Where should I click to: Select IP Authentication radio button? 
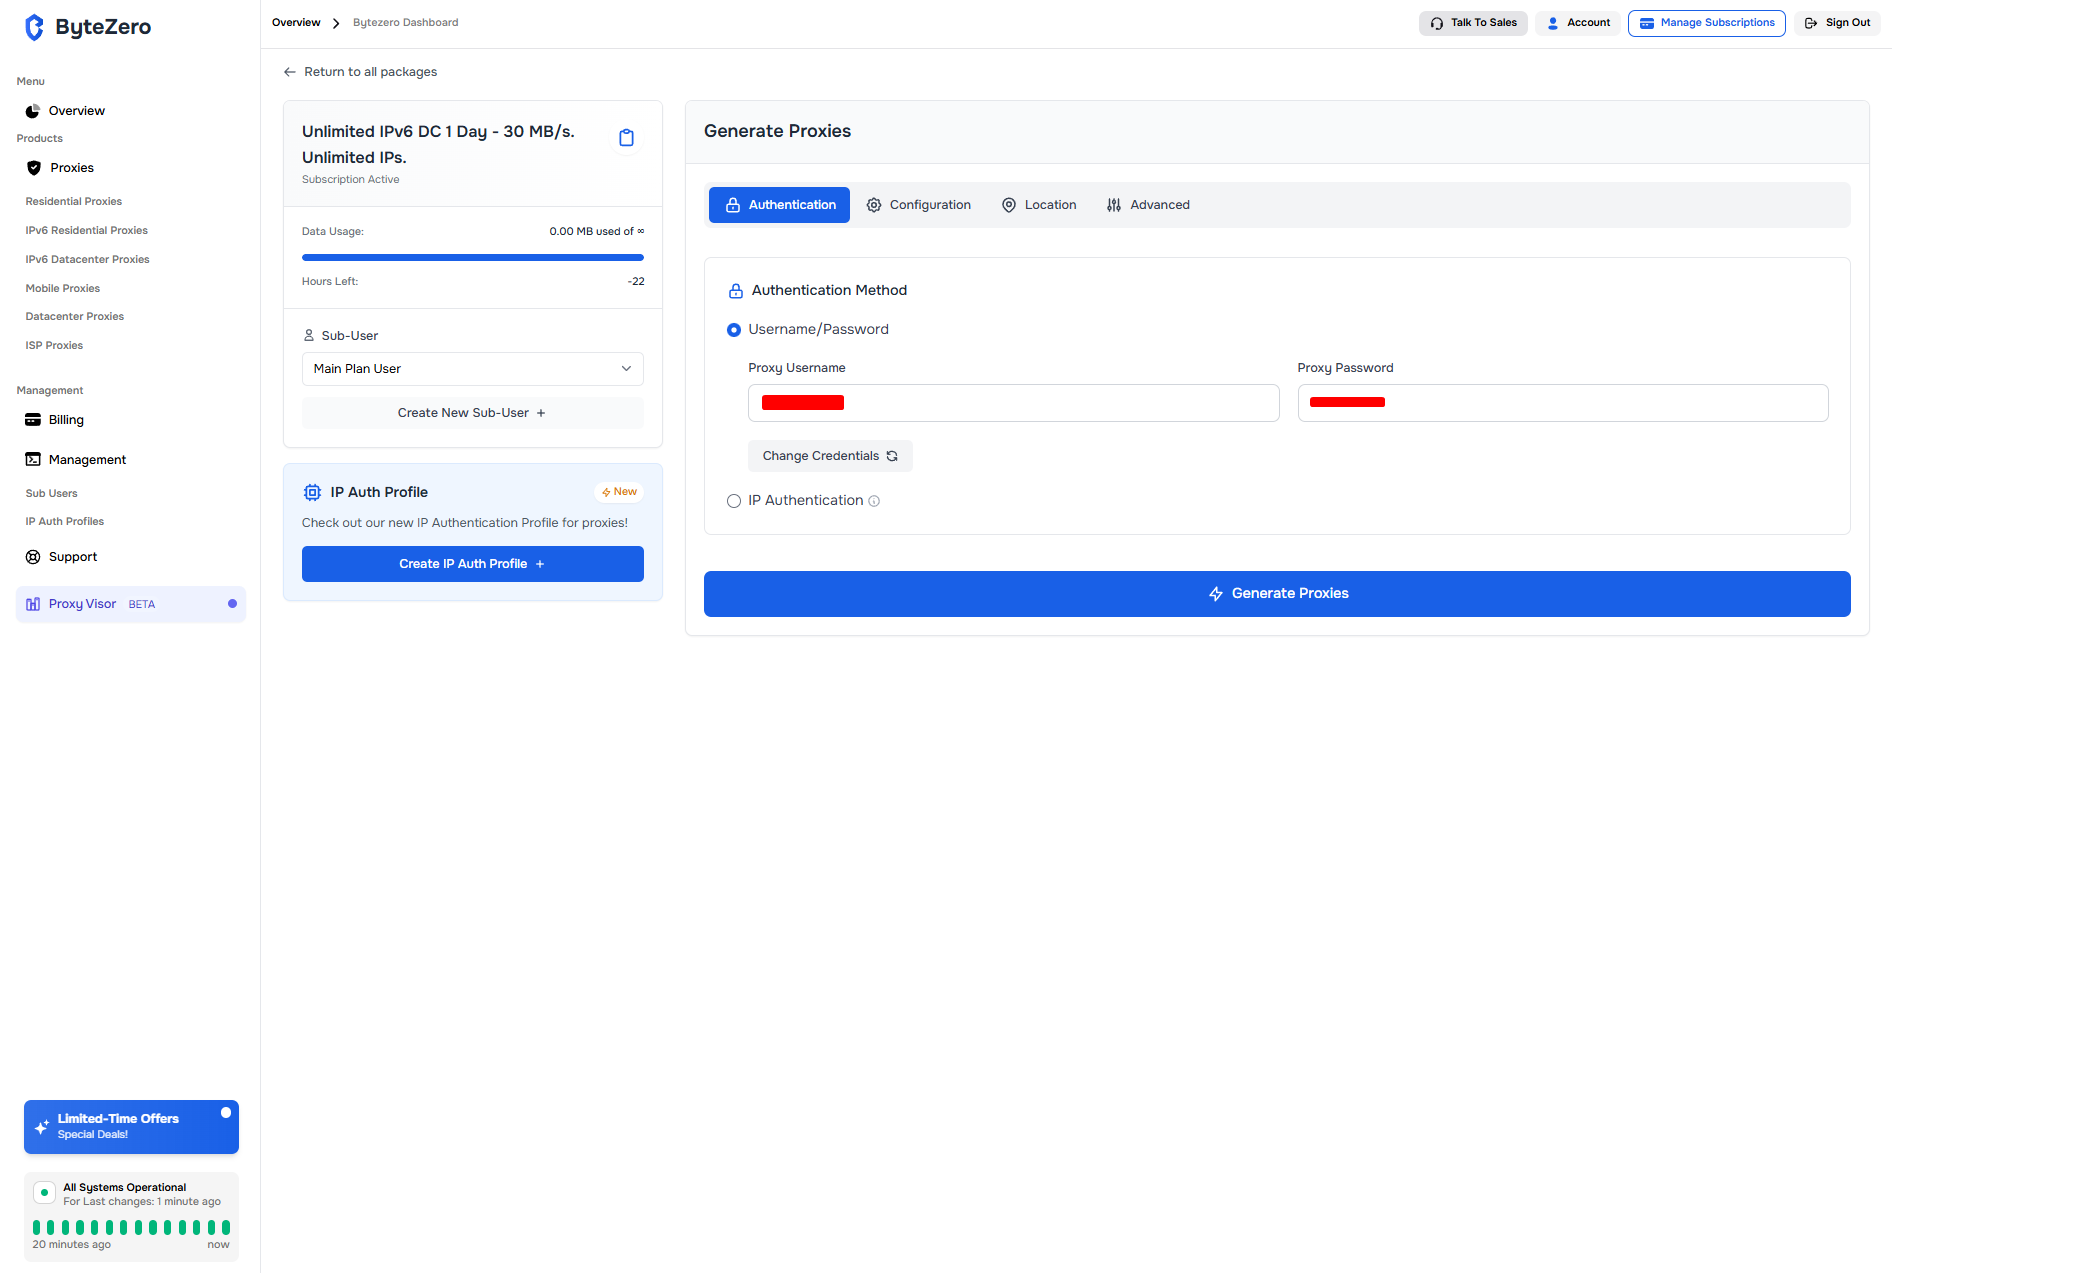click(734, 501)
